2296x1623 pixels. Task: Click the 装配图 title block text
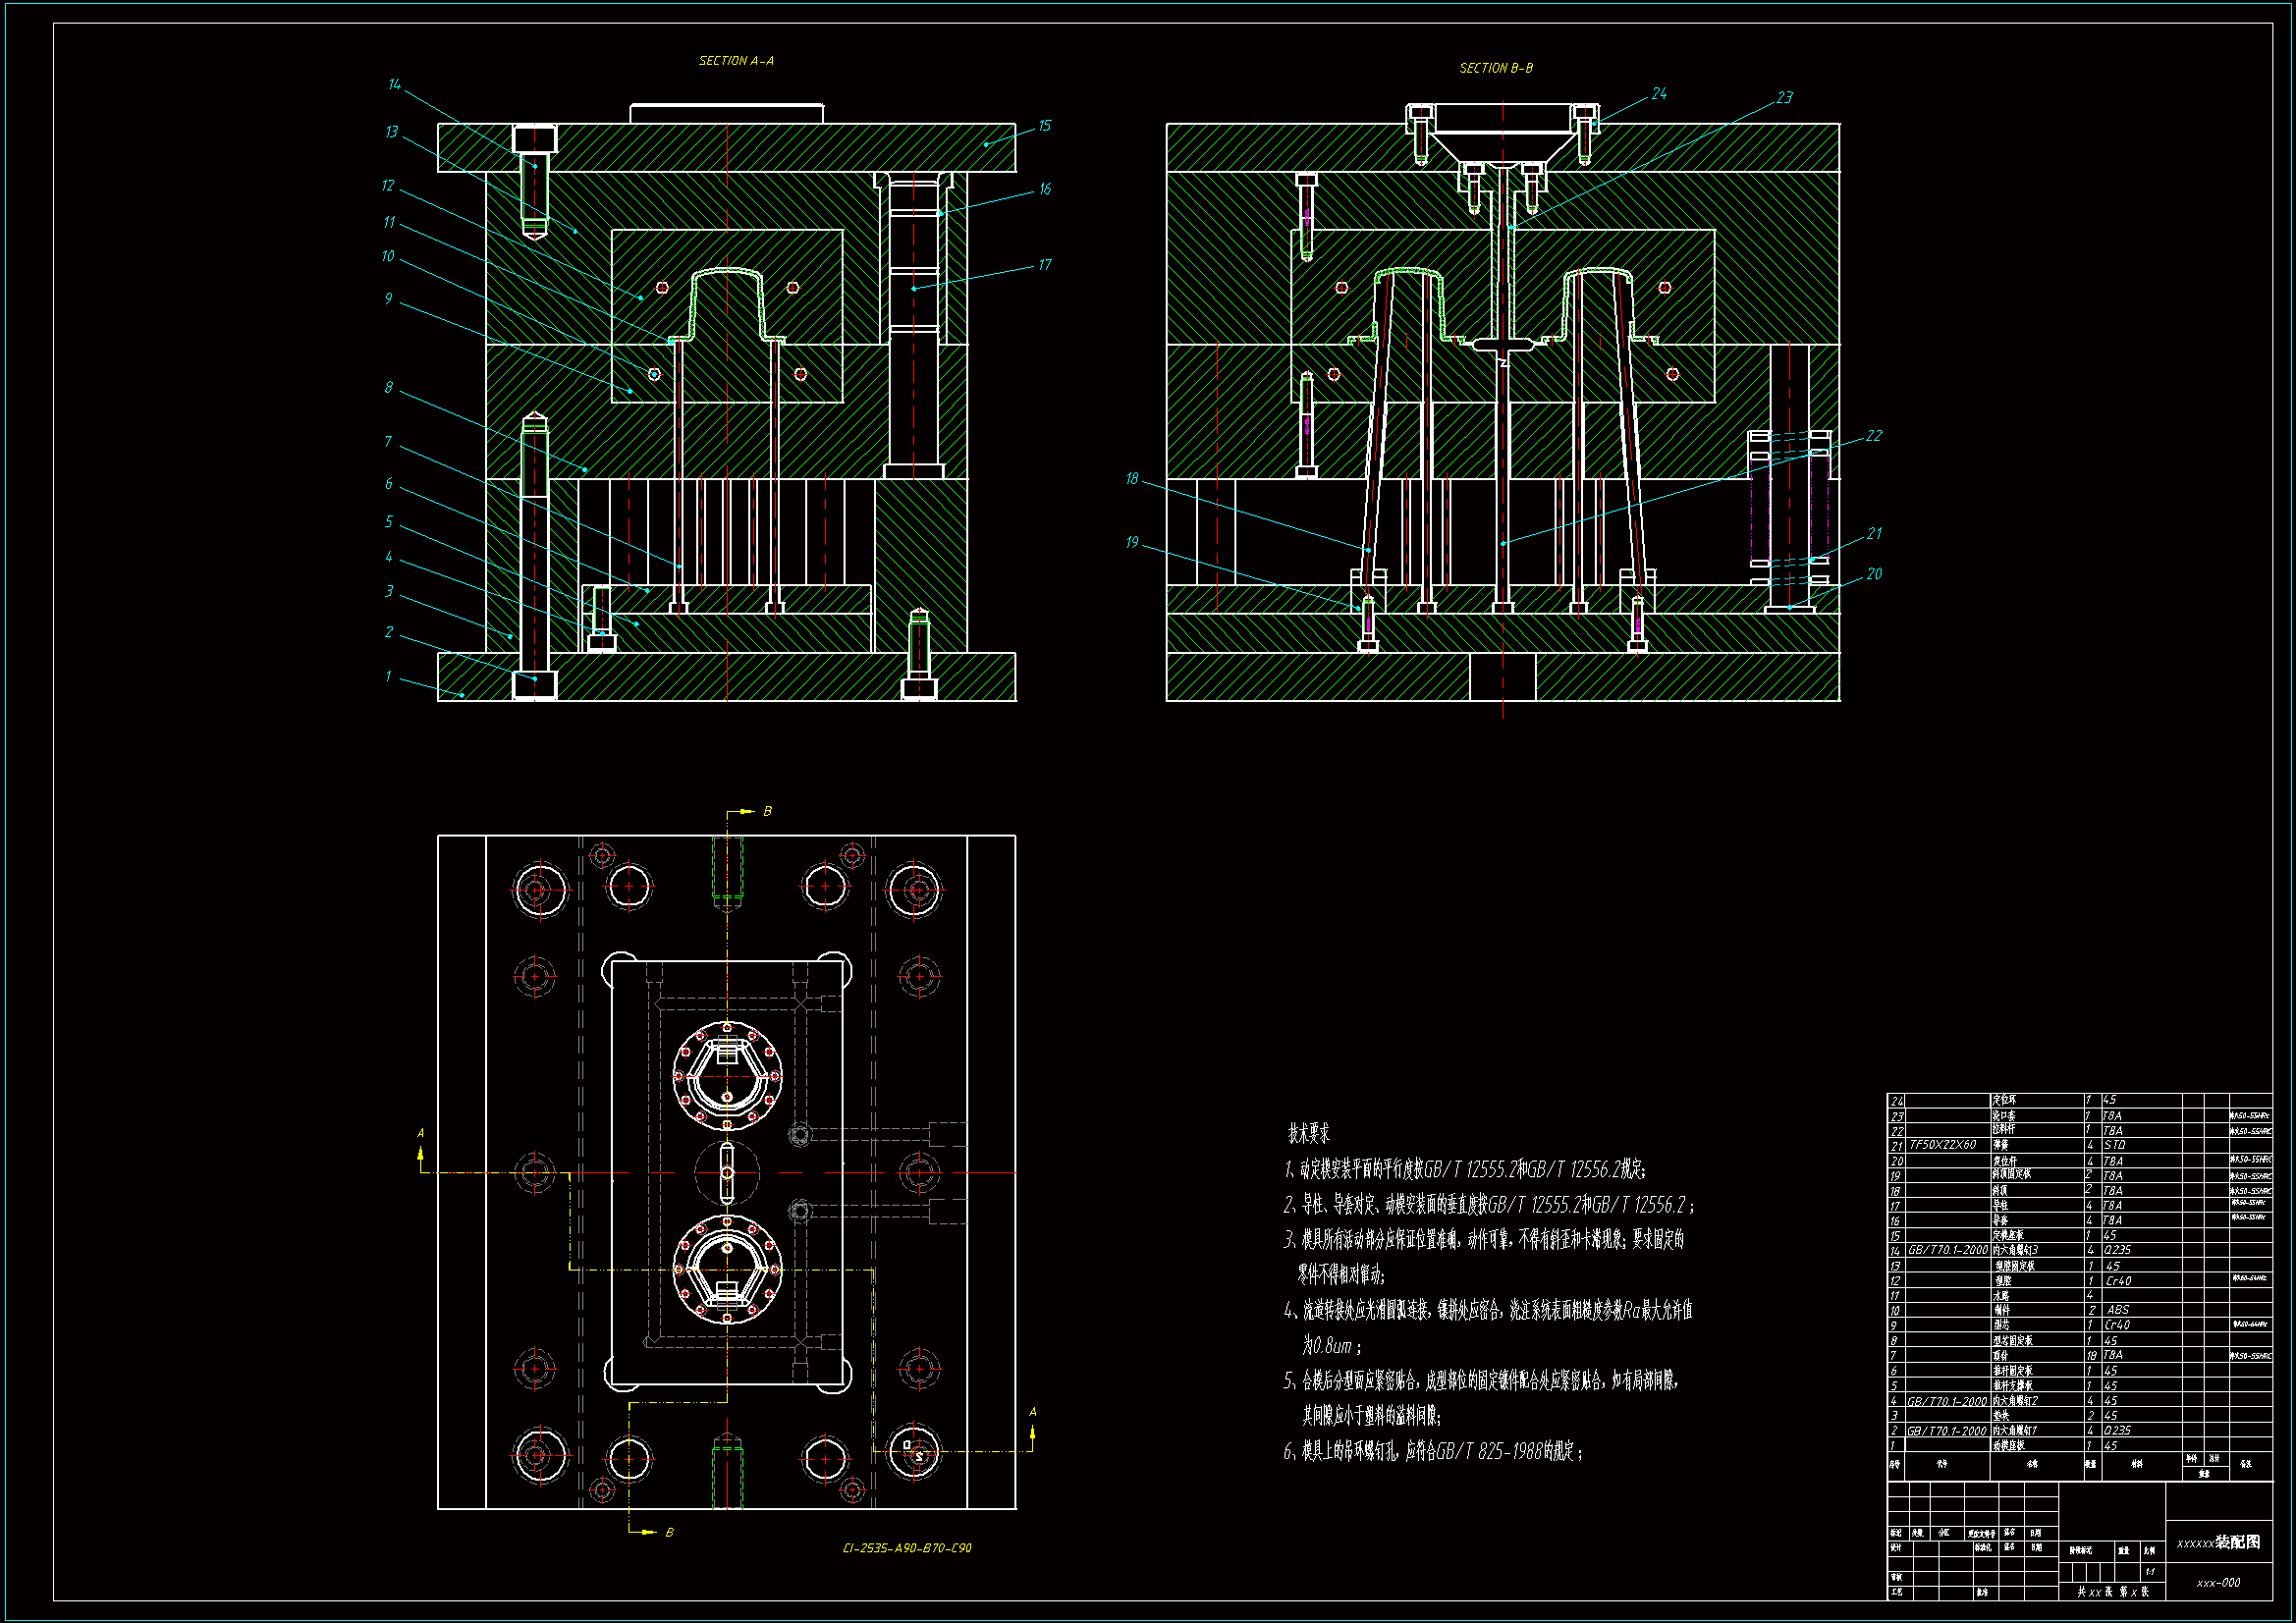coord(2237,1542)
